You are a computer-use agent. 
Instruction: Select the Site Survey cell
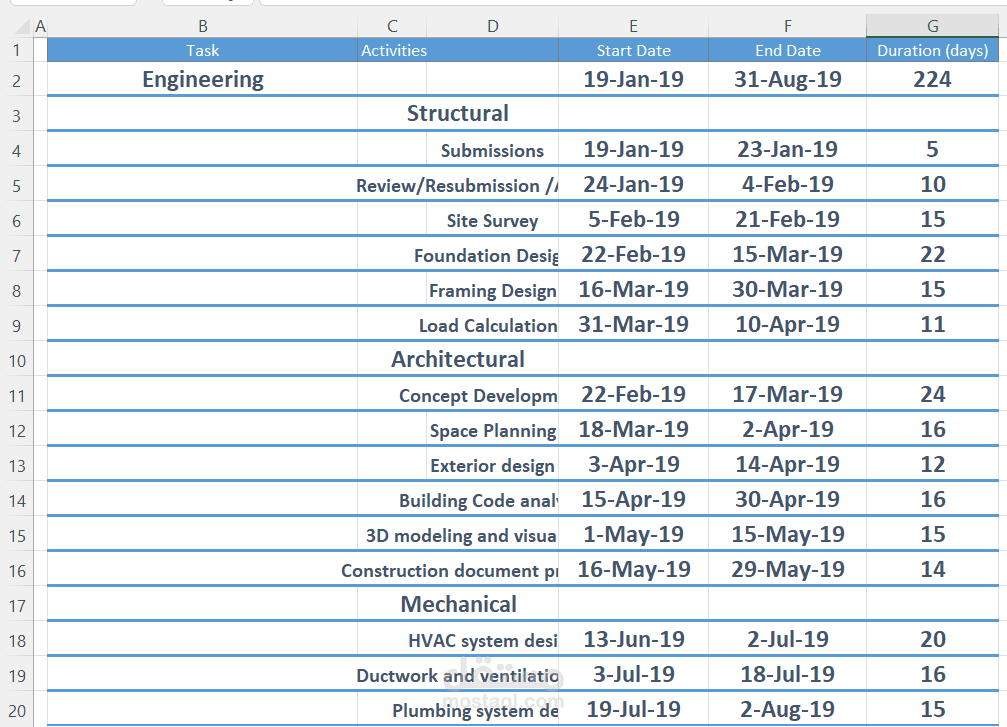click(493, 220)
